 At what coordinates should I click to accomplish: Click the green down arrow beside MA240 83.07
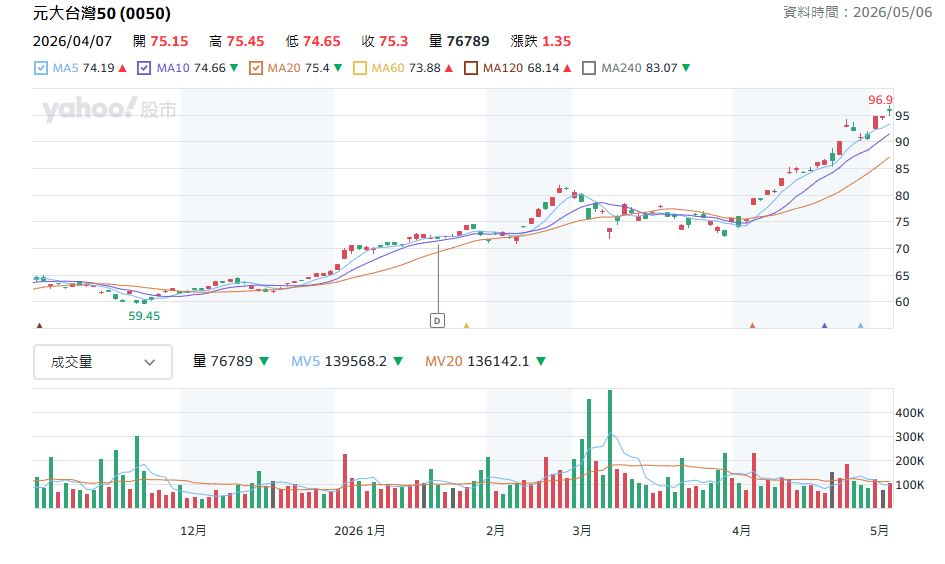click(686, 68)
